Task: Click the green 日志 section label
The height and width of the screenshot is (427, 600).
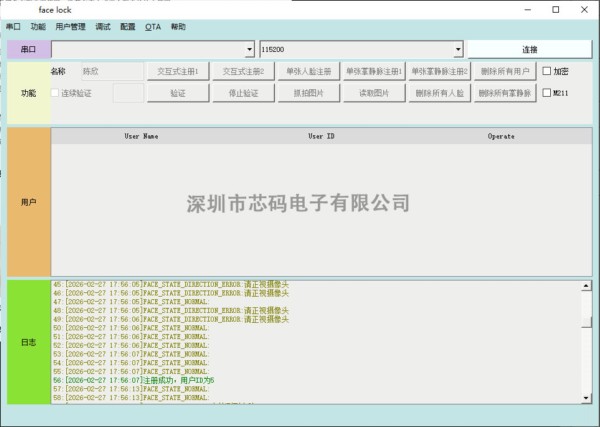Action: (x=29, y=342)
